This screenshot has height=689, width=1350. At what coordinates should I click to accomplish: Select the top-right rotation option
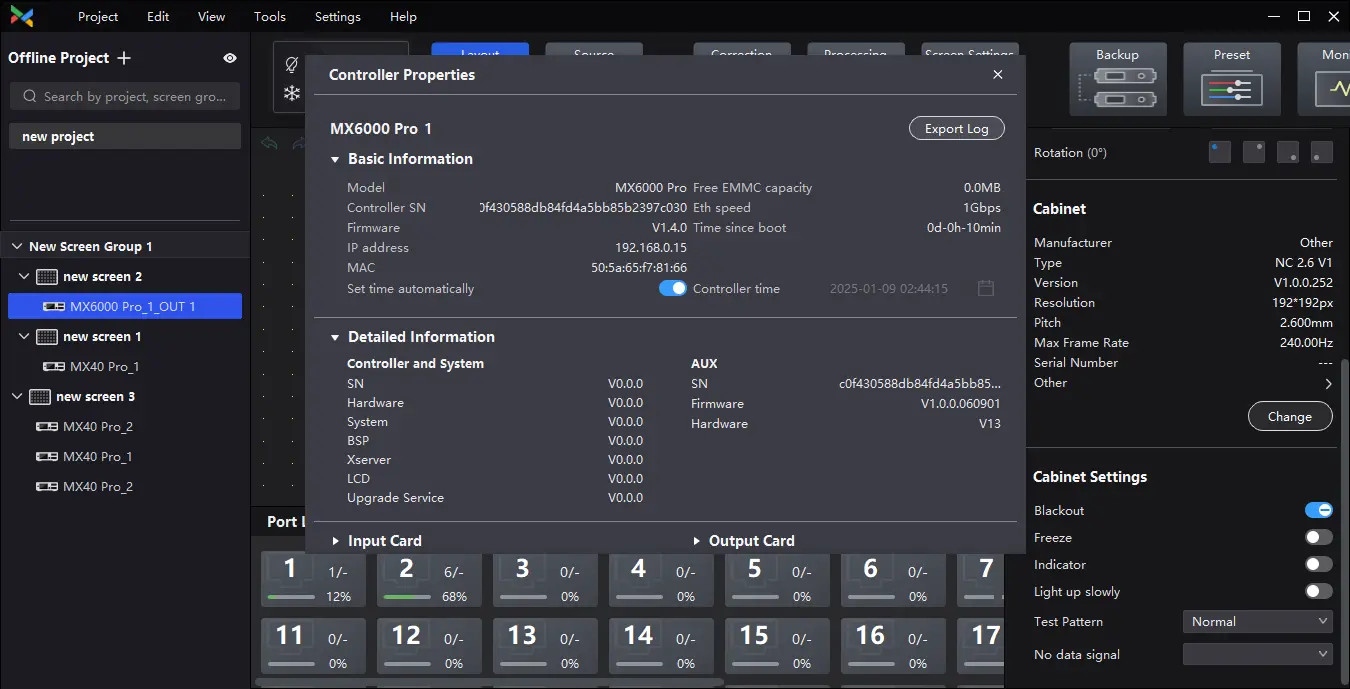1254,152
